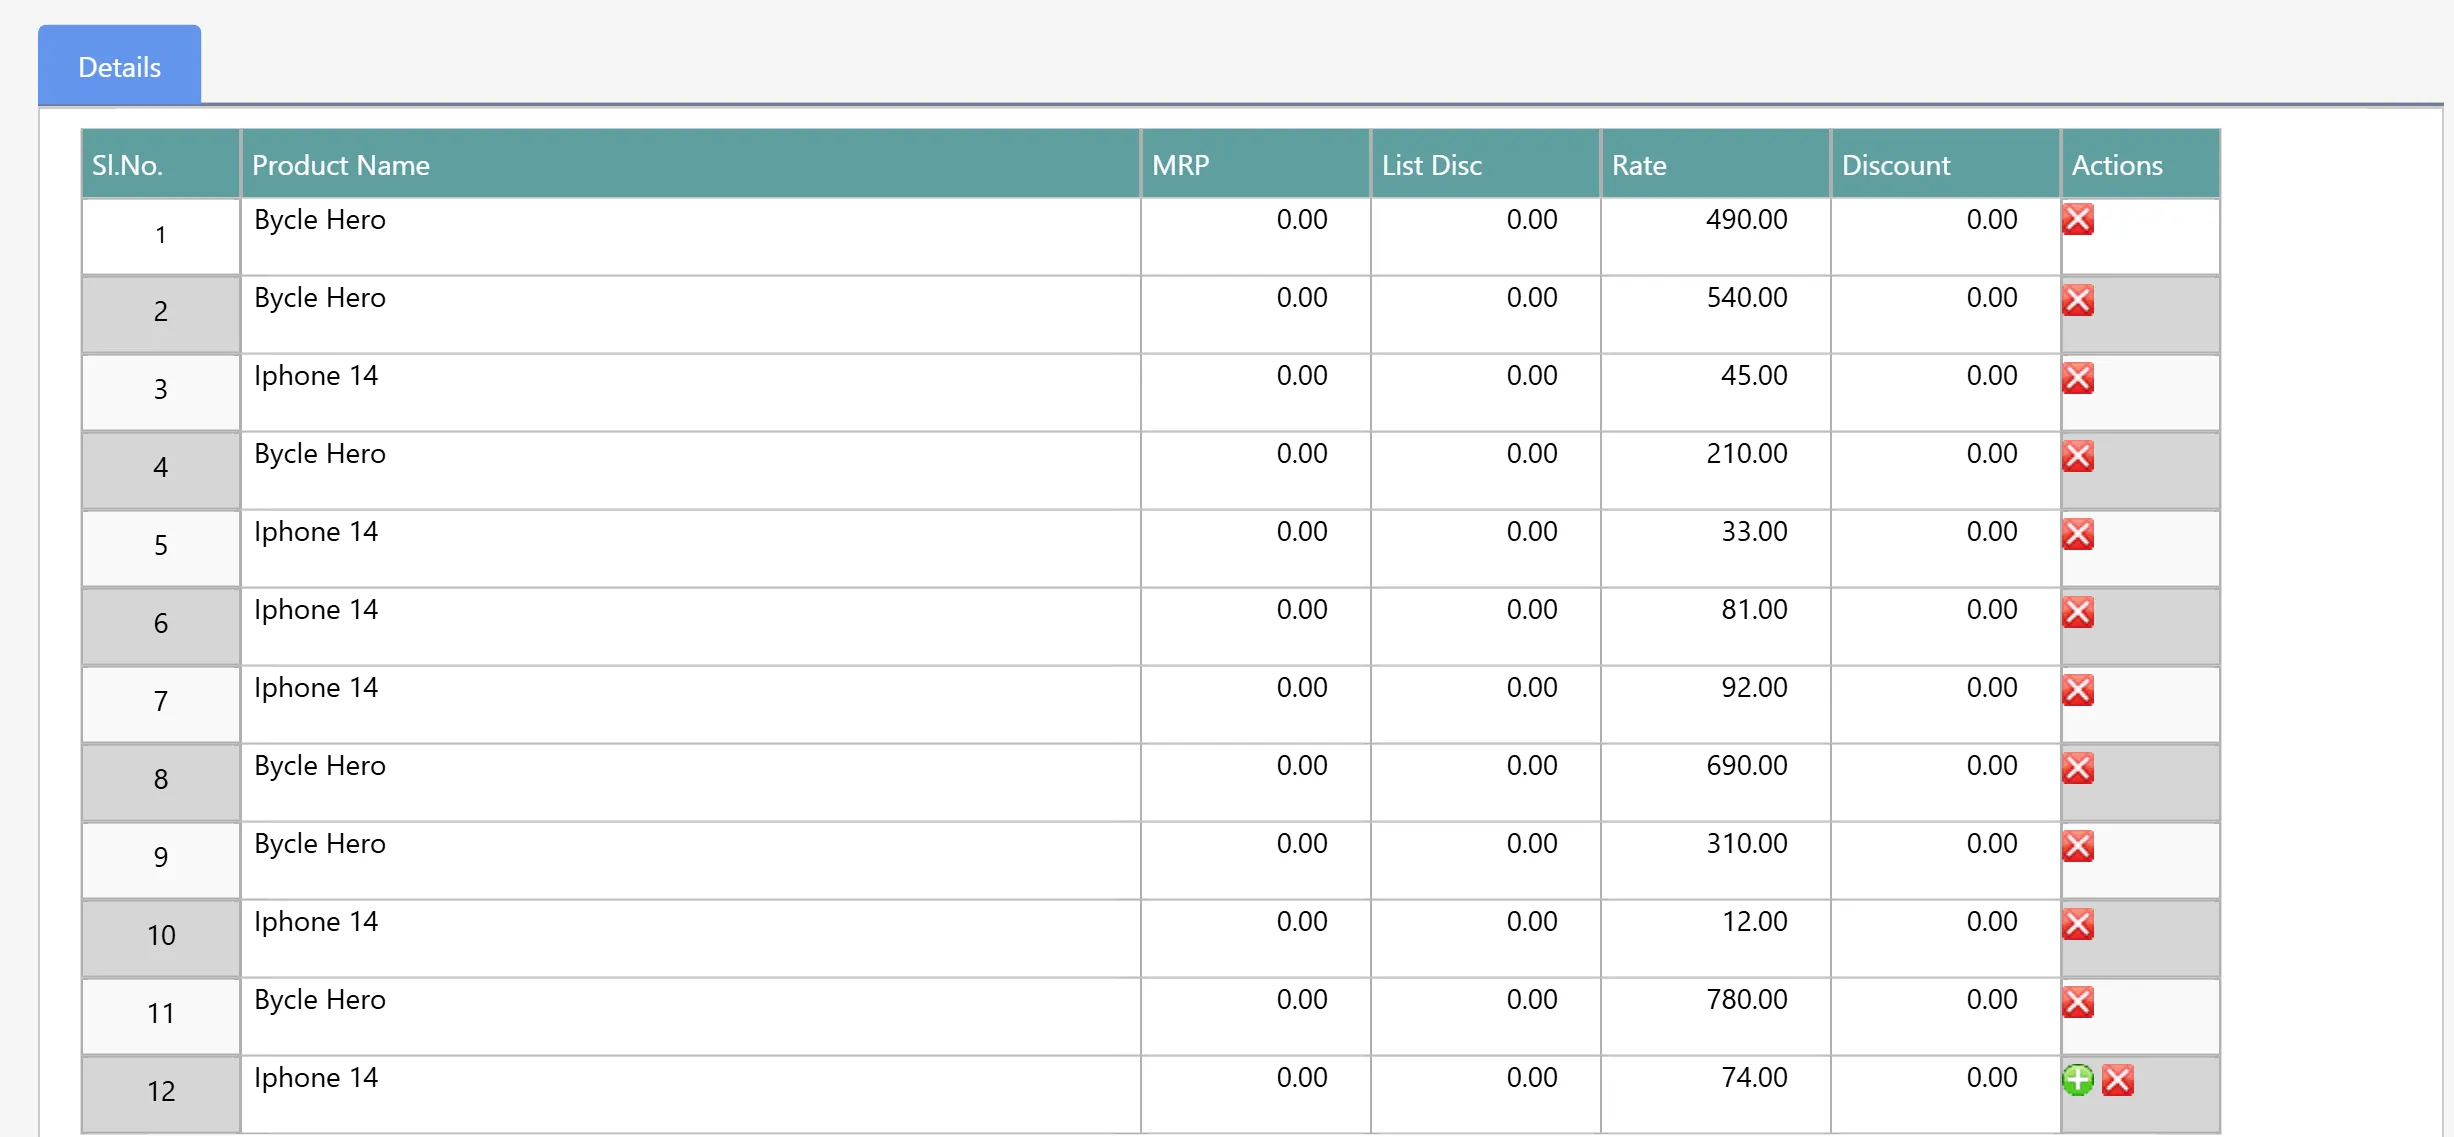Click rate value 74.00
This screenshot has height=1137, width=2454.
point(1754,1077)
